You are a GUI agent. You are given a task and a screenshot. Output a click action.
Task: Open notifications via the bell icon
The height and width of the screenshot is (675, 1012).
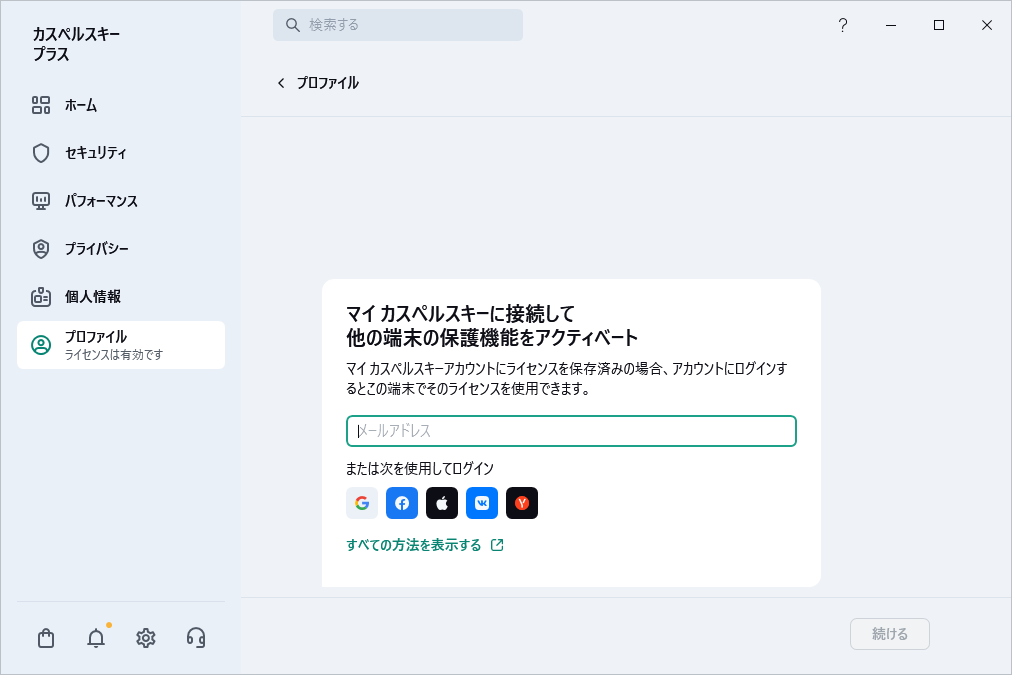(x=95, y=637)
